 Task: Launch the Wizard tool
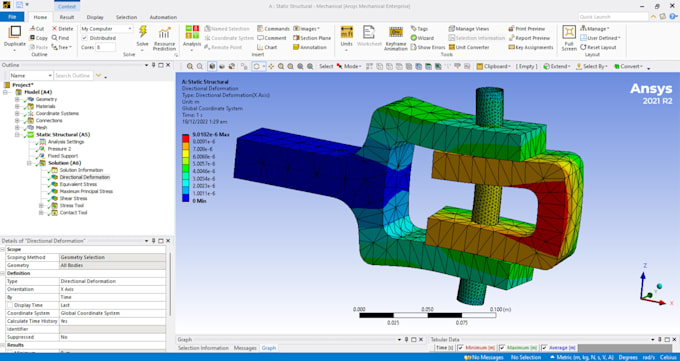[x=422, y=38]
